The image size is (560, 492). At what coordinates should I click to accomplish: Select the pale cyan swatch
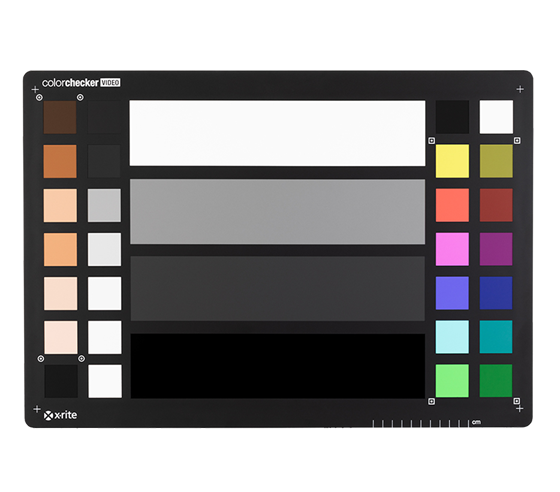click(x=452, y=337)
